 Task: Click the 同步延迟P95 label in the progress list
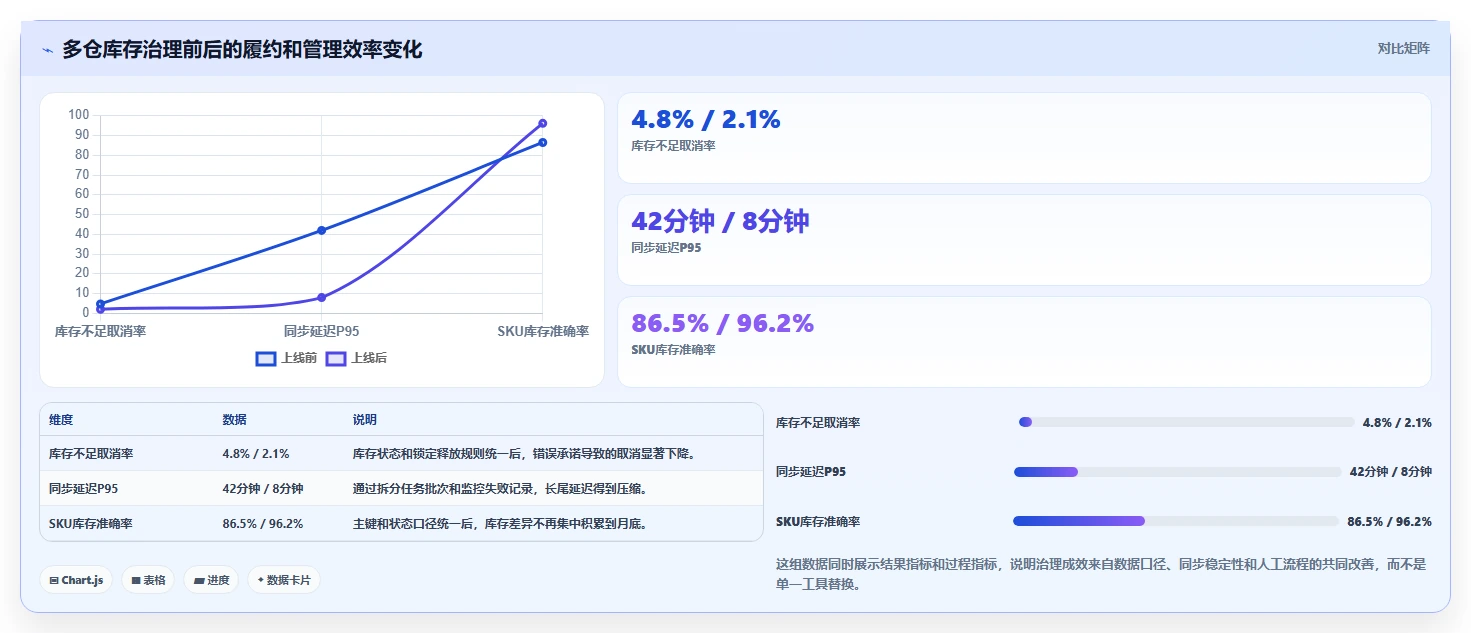coord(811,472)
